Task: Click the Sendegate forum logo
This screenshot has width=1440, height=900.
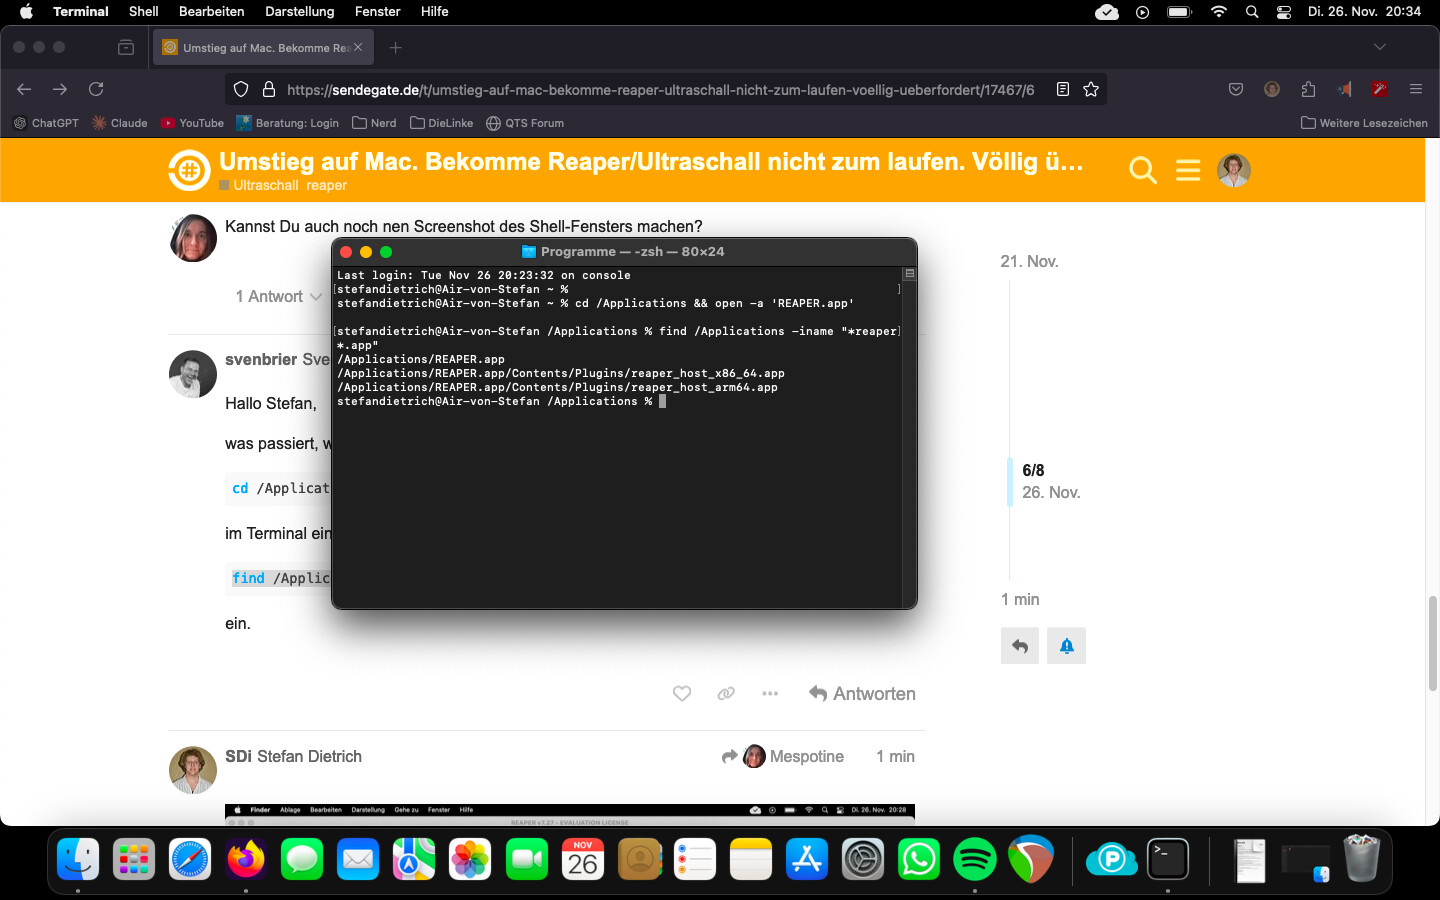Action: click(188, 170)
